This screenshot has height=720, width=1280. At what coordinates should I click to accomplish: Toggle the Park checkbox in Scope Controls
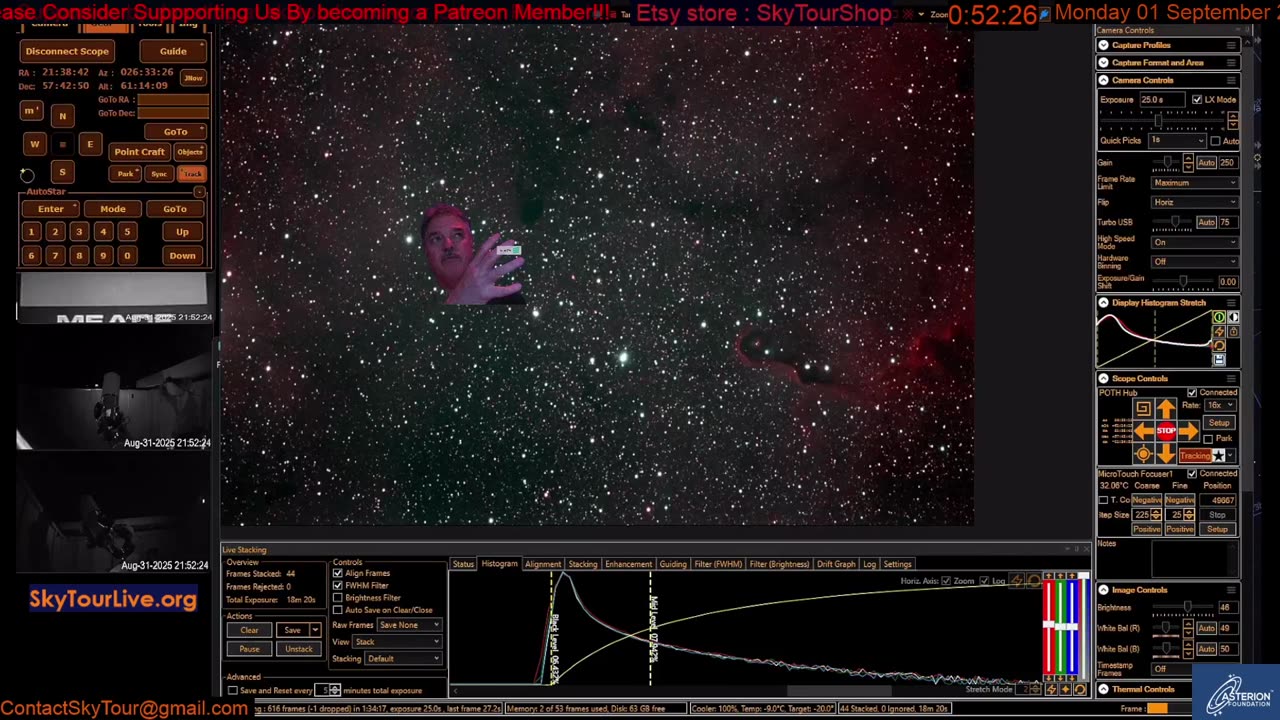1208,439
